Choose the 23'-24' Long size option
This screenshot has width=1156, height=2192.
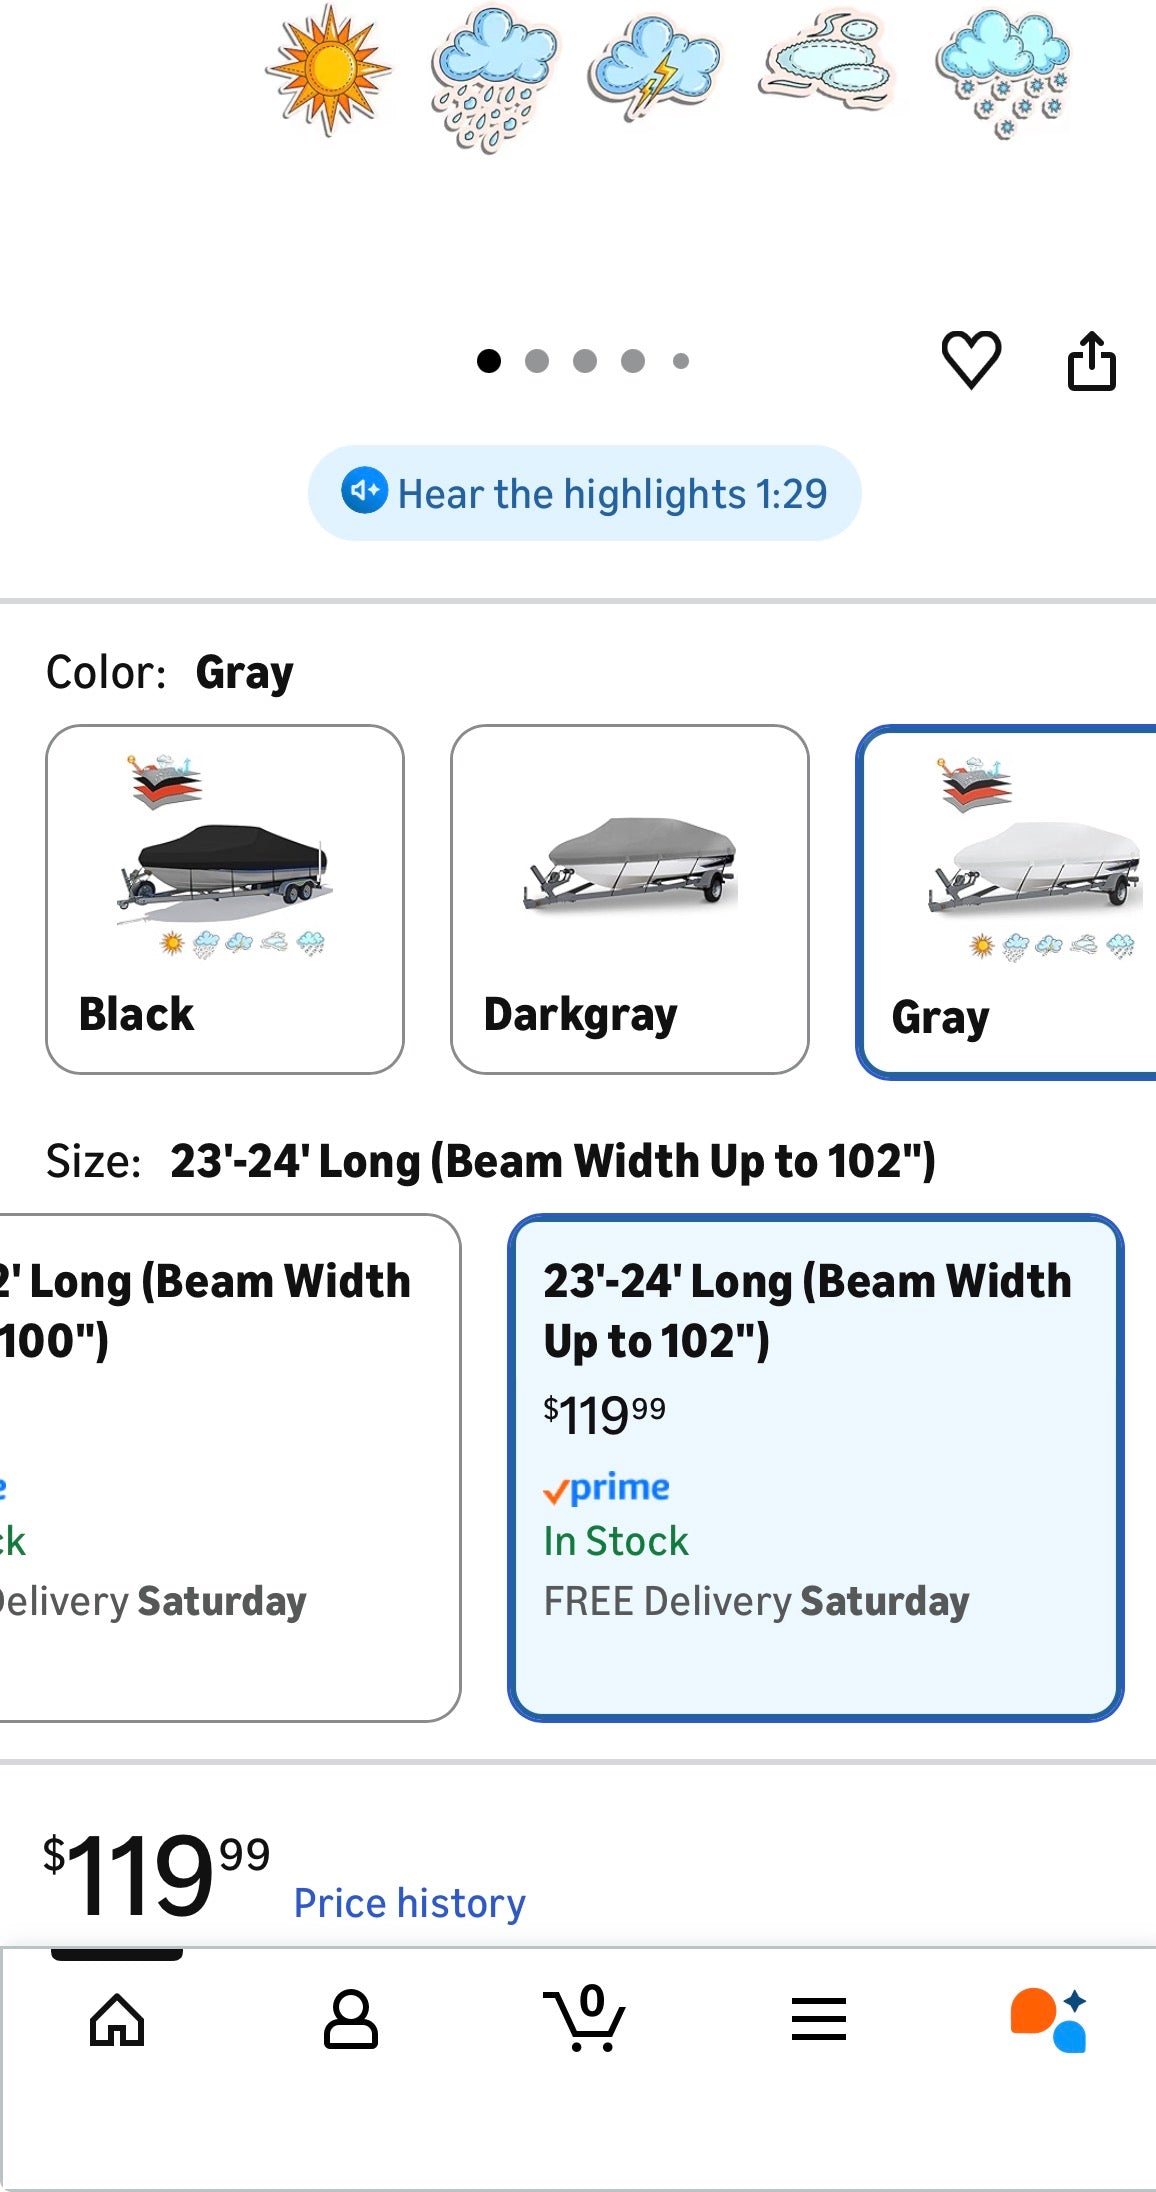pos(815,1467)
